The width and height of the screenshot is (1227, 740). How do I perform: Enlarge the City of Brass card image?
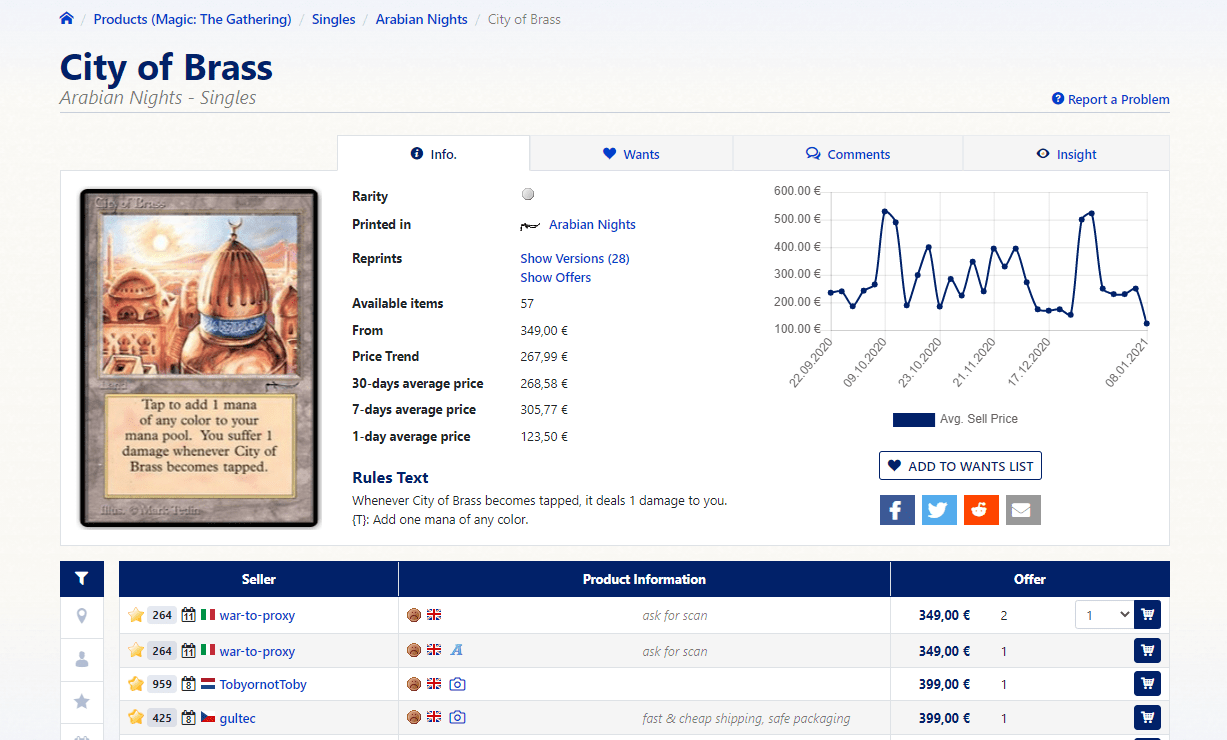click(x=199, y=358)
